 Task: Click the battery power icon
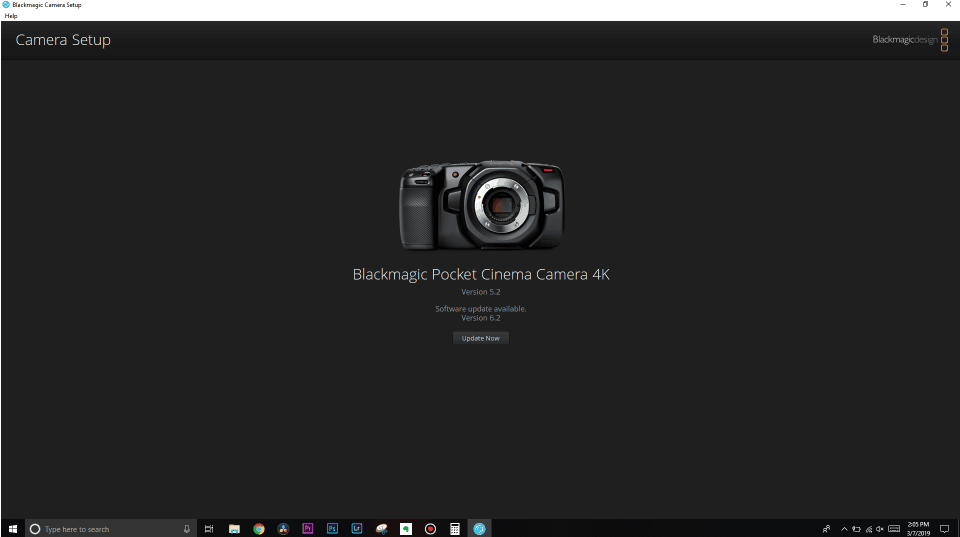tap(856, 529)
